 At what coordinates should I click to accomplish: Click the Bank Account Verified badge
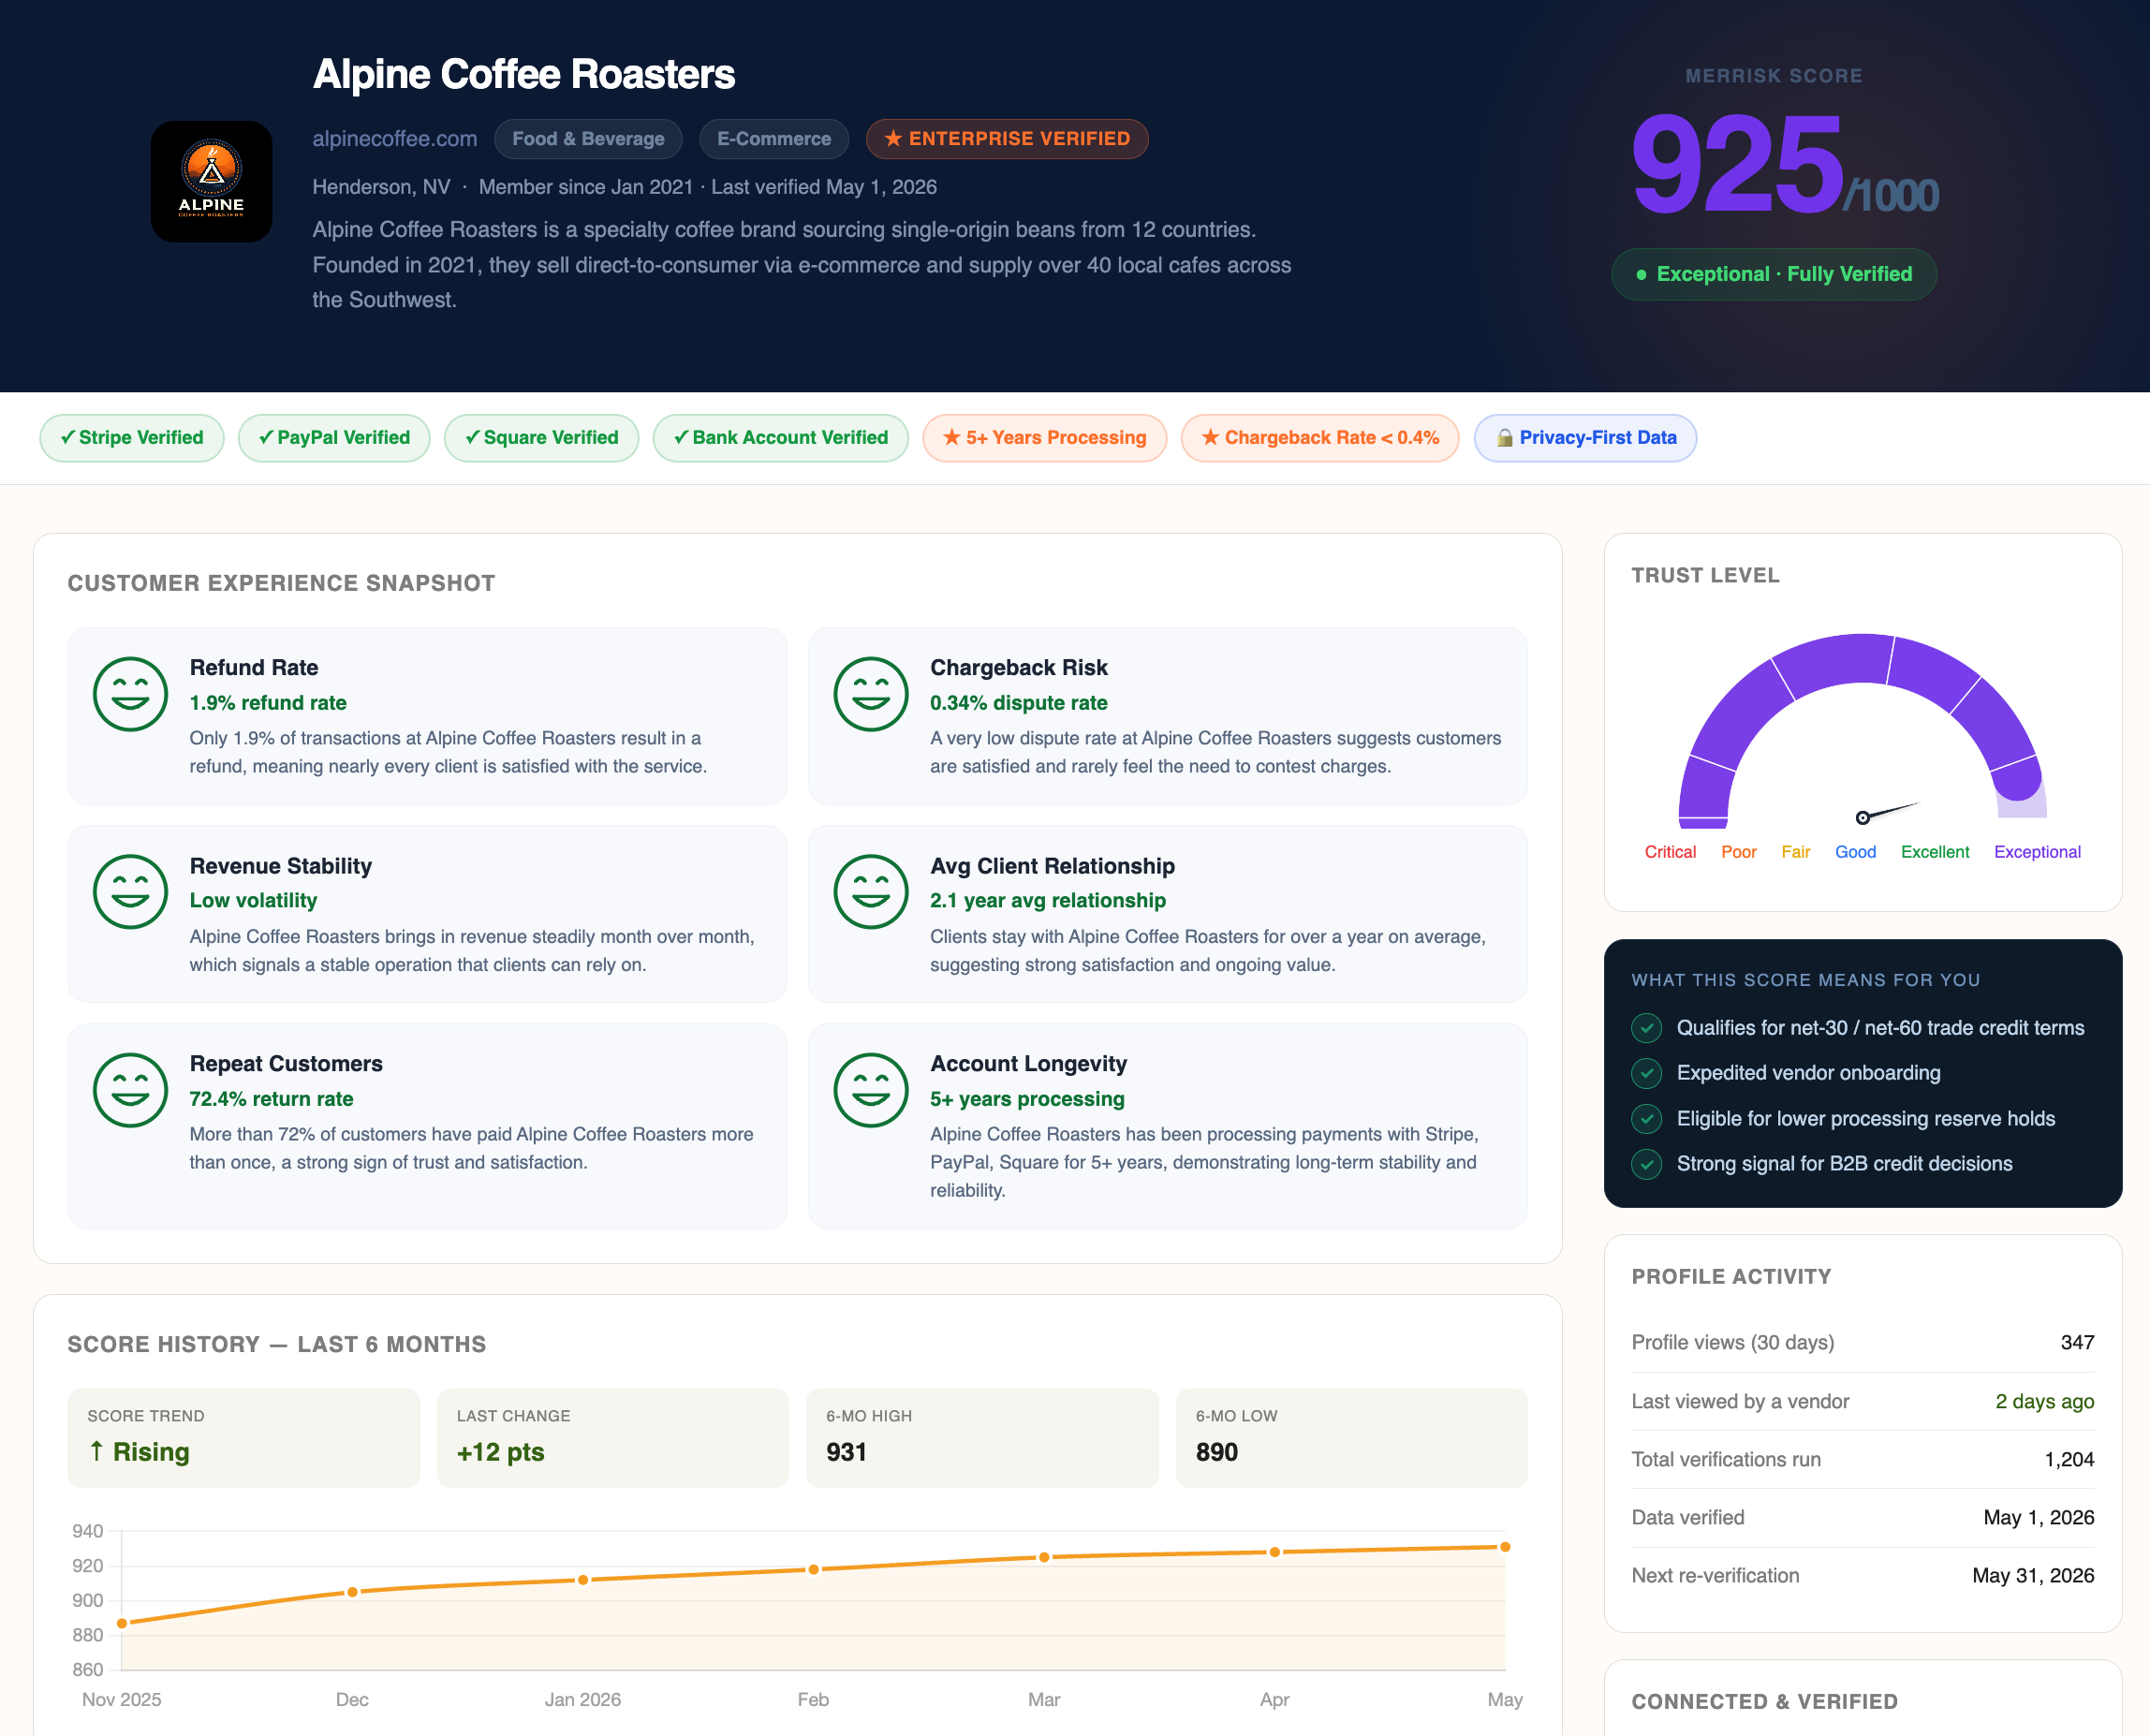click(780, 438)
